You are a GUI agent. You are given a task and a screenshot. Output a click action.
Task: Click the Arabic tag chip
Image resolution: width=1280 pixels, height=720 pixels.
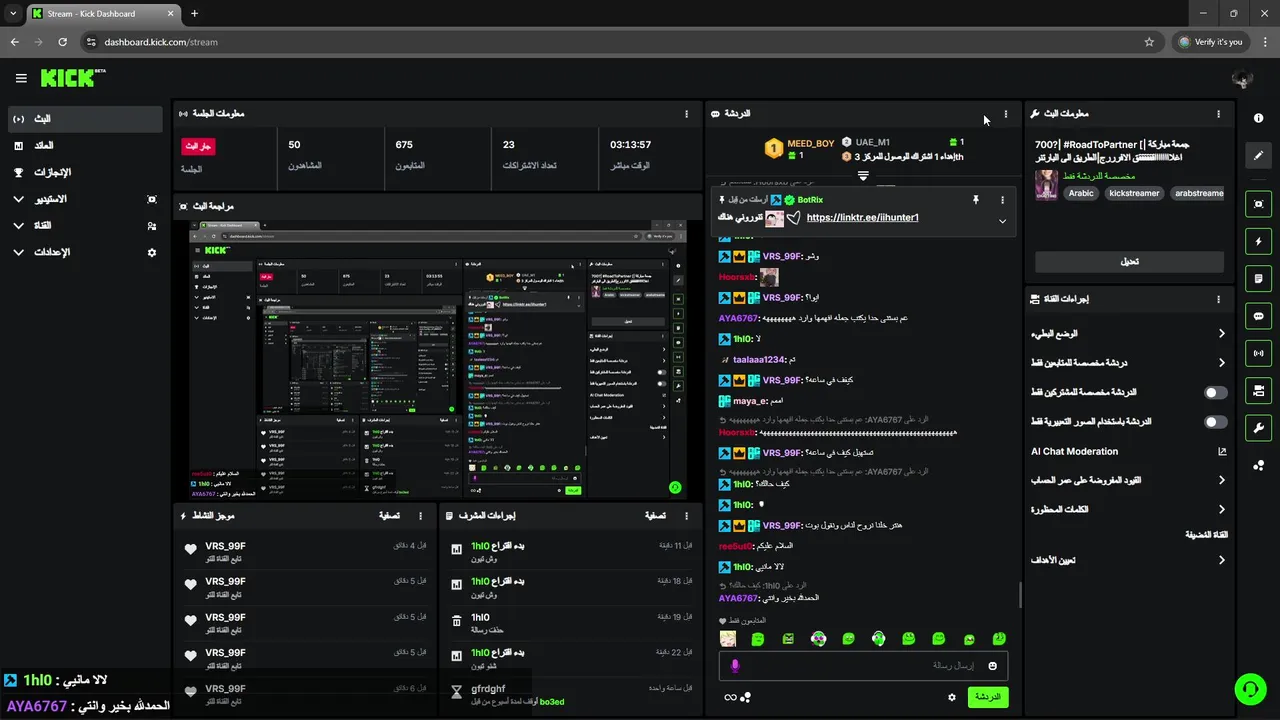click(1081, 193)
